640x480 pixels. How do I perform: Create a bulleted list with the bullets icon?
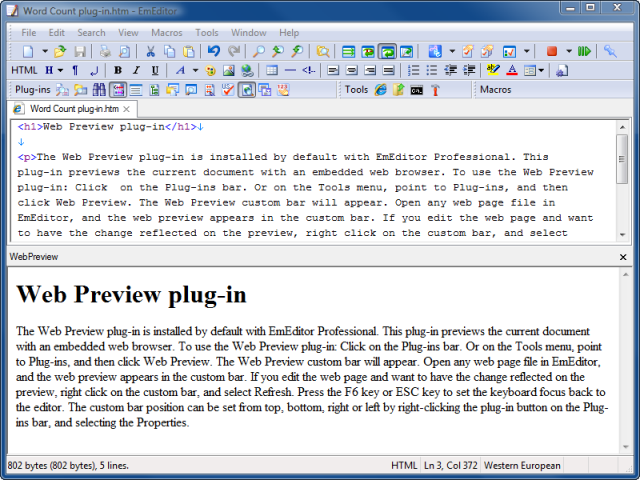tap(432, 71)
